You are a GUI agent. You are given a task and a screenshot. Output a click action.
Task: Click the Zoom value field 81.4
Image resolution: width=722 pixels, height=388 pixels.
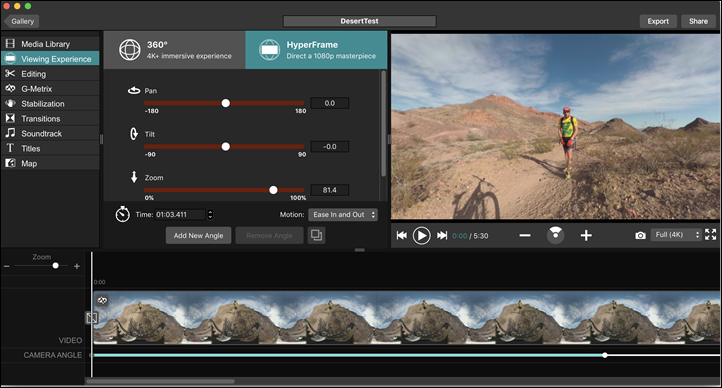tap(330, 190)
